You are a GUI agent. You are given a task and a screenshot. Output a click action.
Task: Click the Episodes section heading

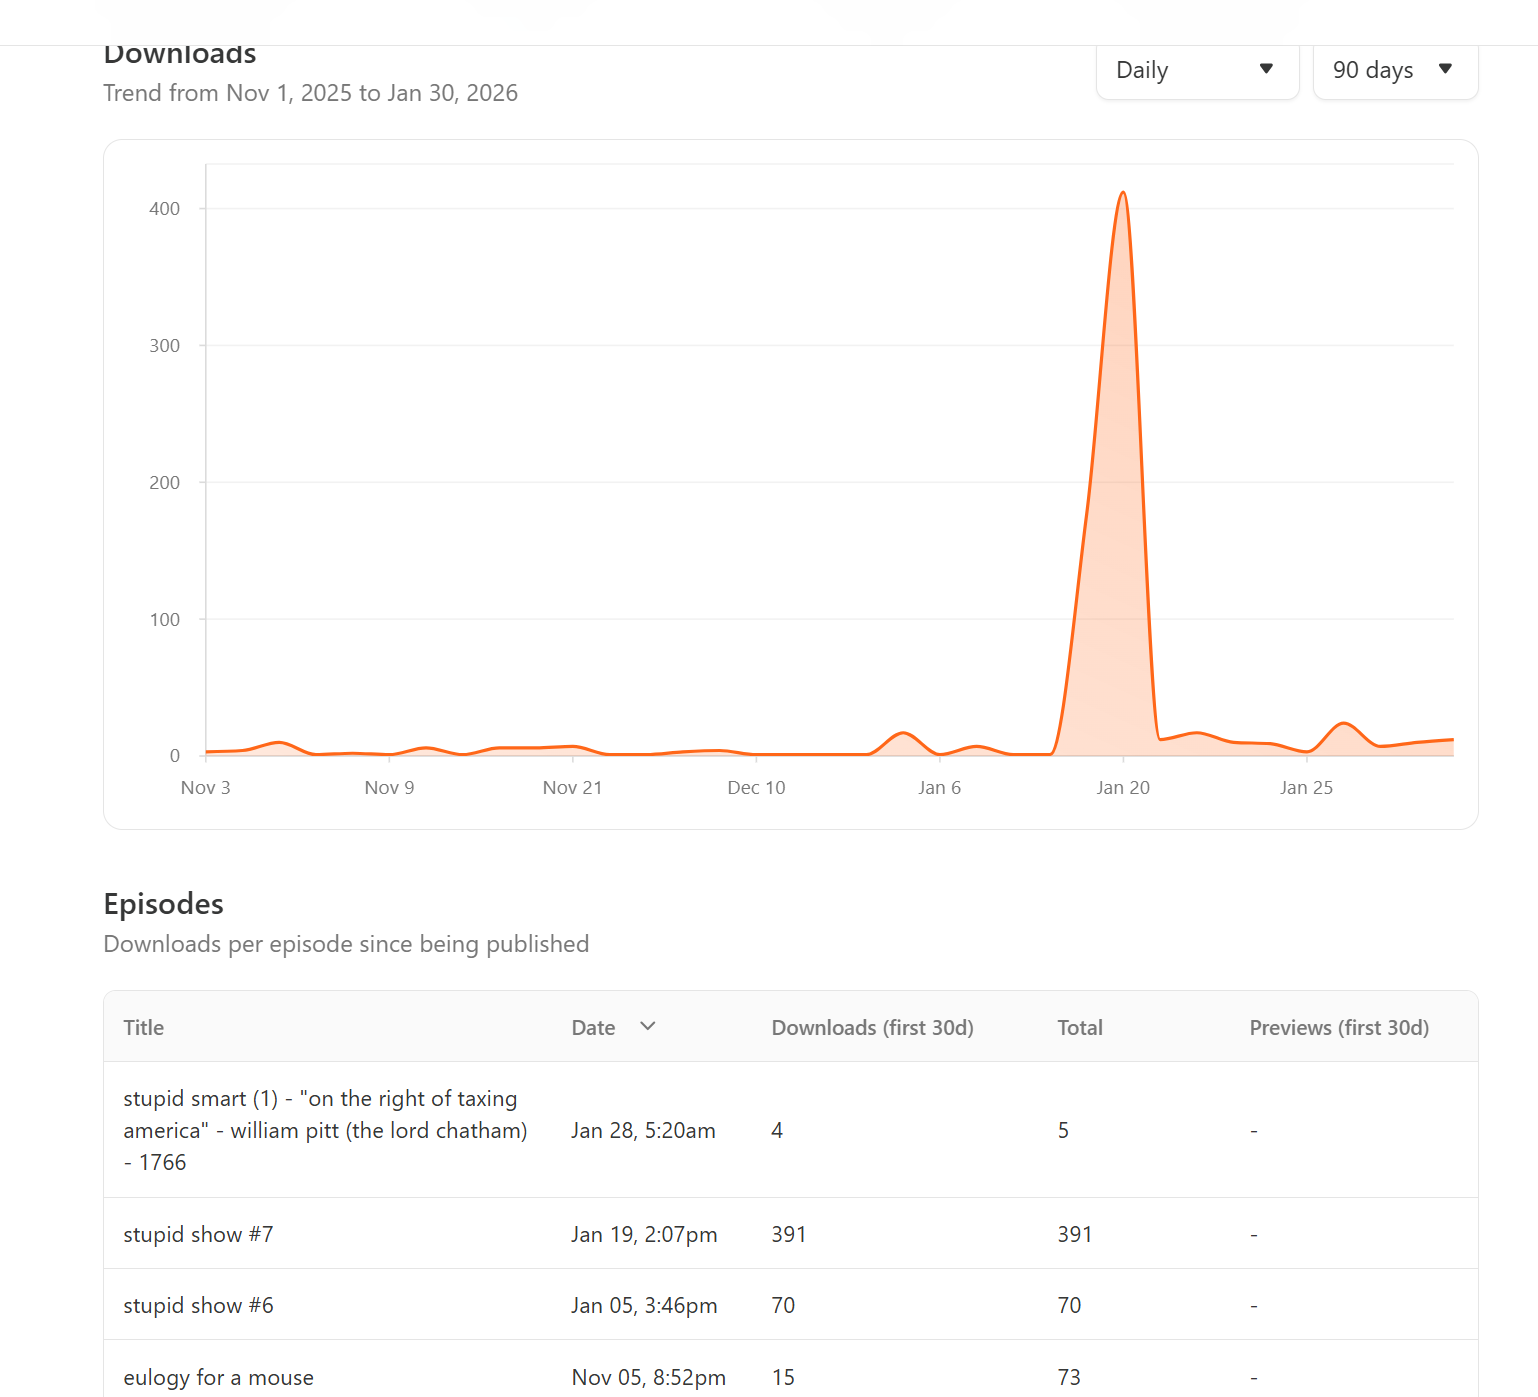click(x=164, y=904)
